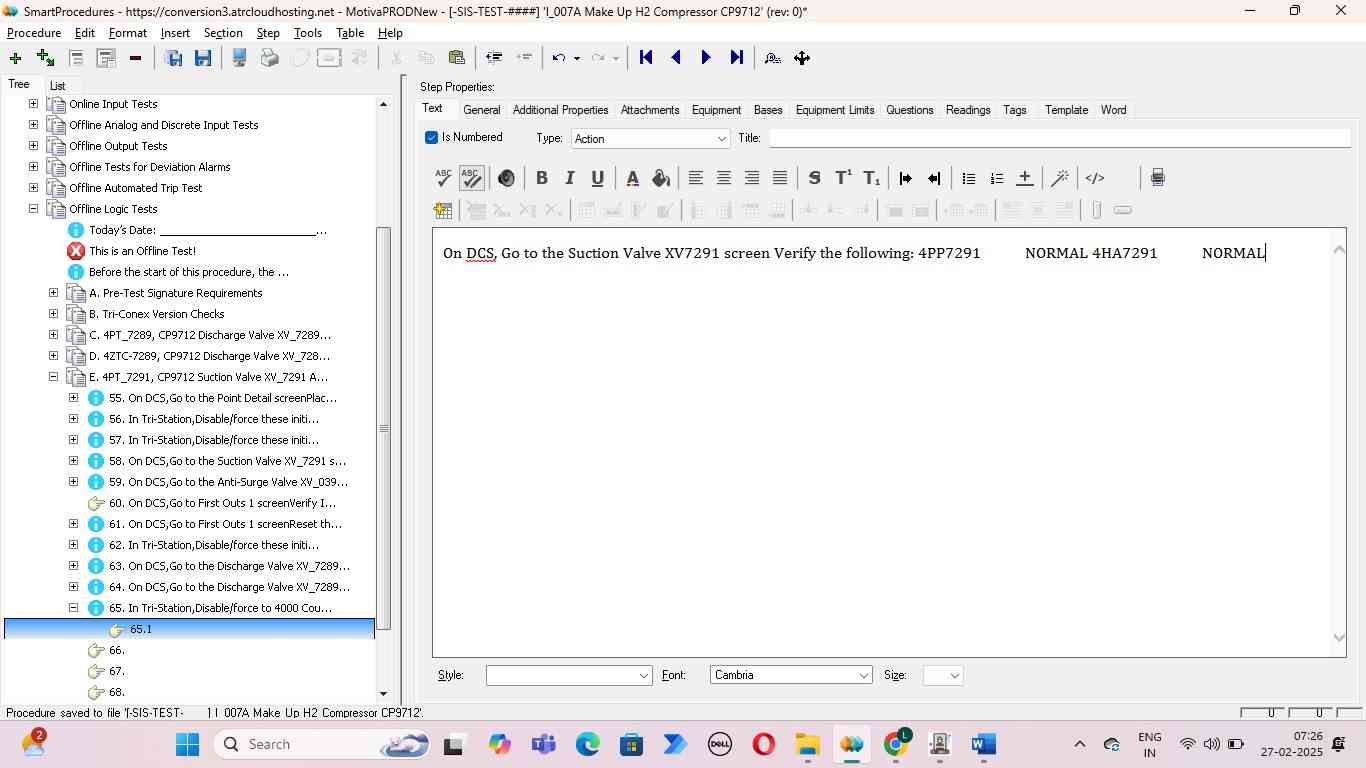Switch to the Attachments tab
Screen dimensions: 1366x768
click(x=650, y=110)
